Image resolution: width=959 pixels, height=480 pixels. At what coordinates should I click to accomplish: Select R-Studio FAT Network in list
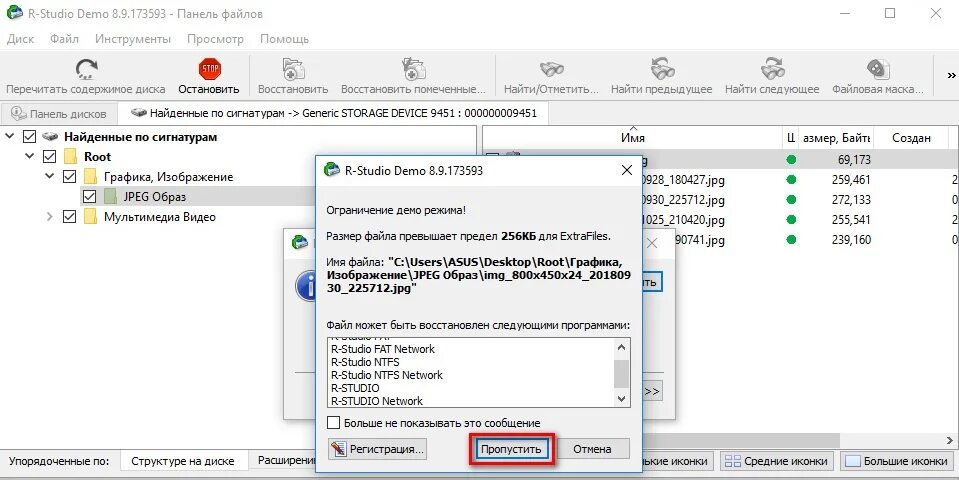tap(383, 349)
